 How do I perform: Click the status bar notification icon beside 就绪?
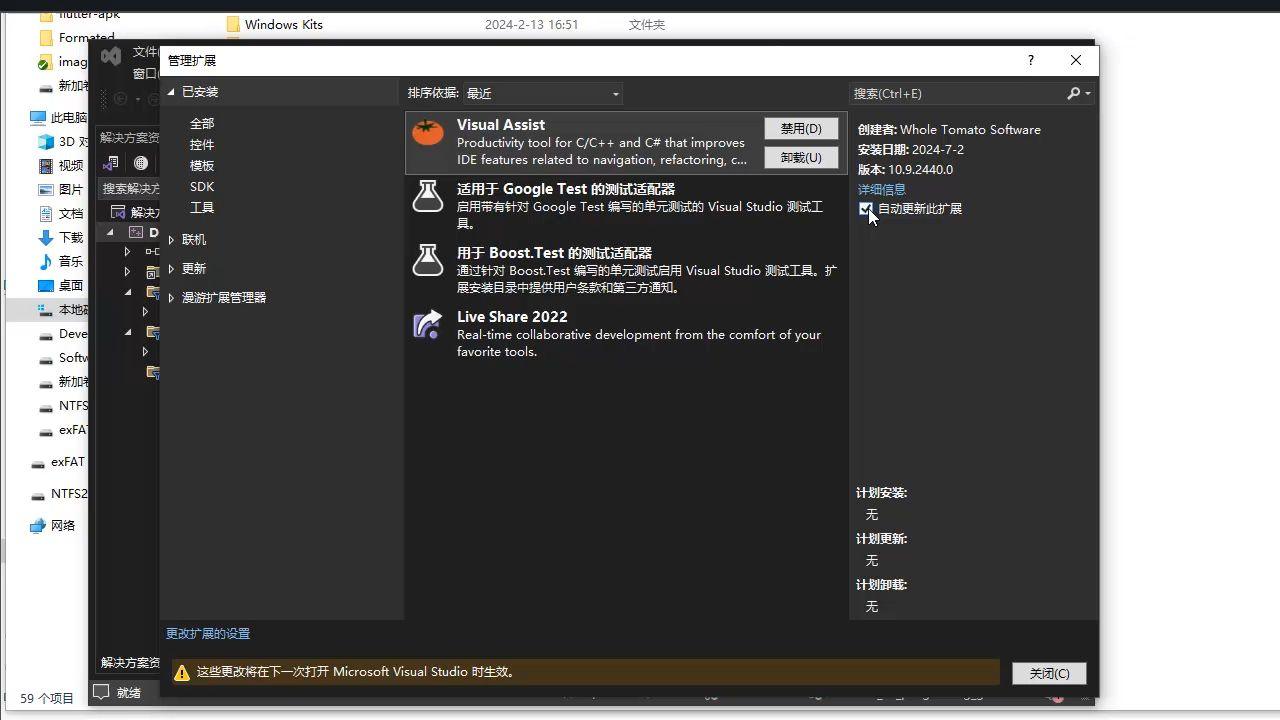(x=101, y=691)
